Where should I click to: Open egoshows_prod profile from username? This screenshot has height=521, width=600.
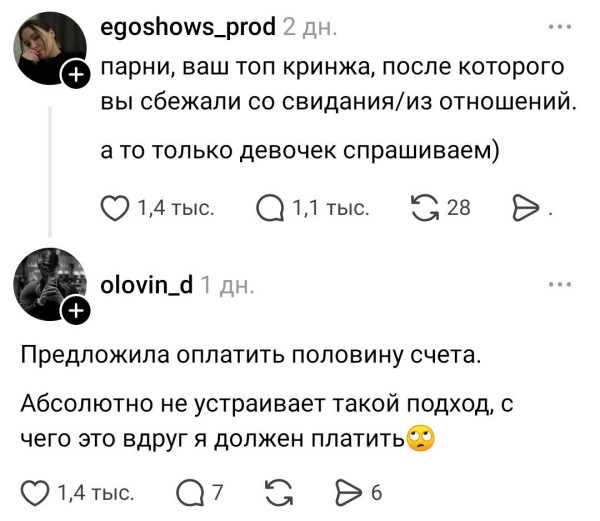point(188,27)
